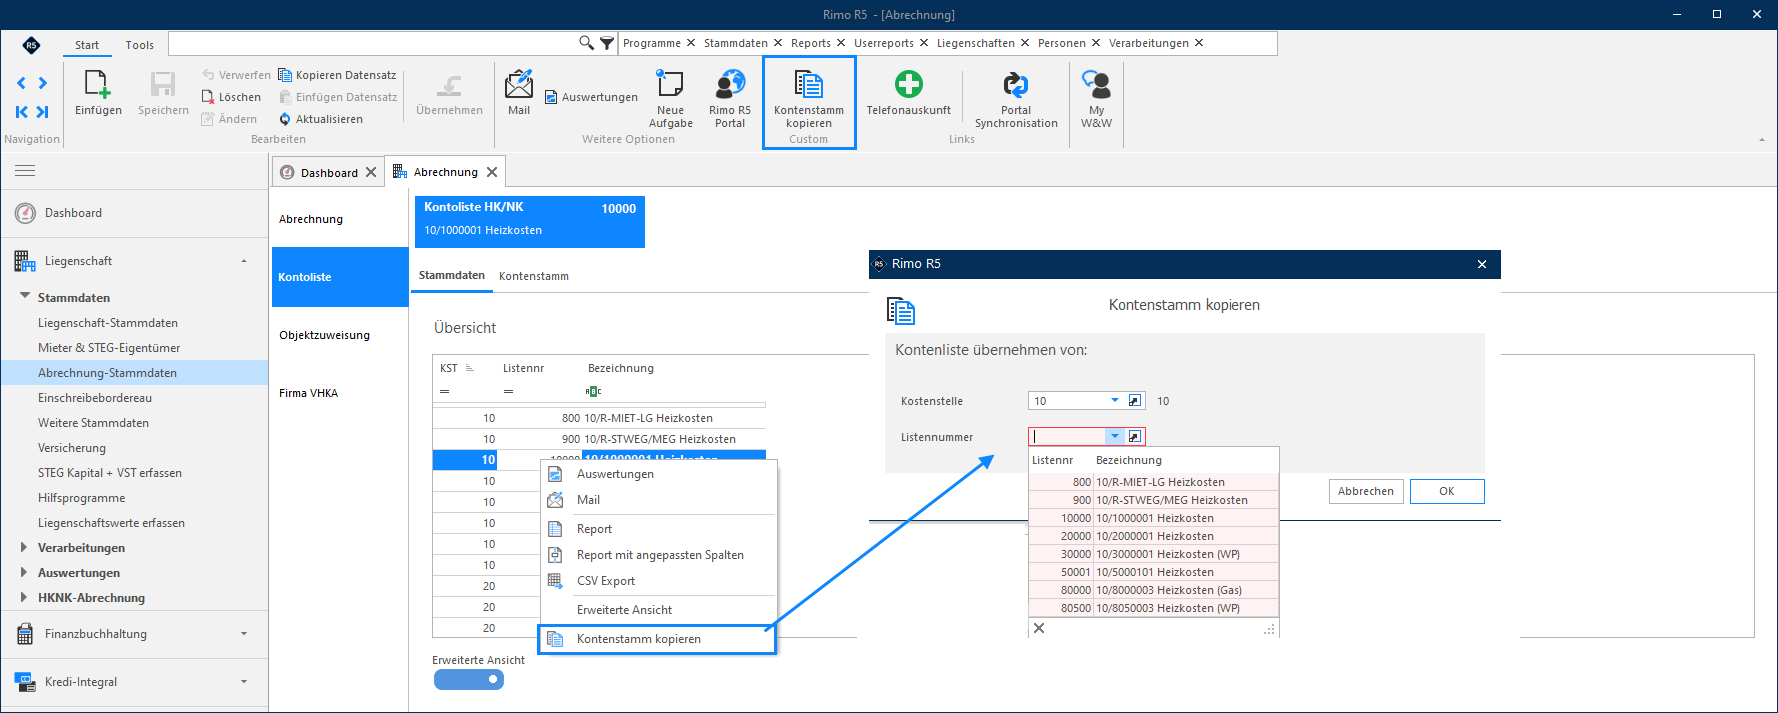
Task: Click the Listennummer input field
Action: (1067, 437)
